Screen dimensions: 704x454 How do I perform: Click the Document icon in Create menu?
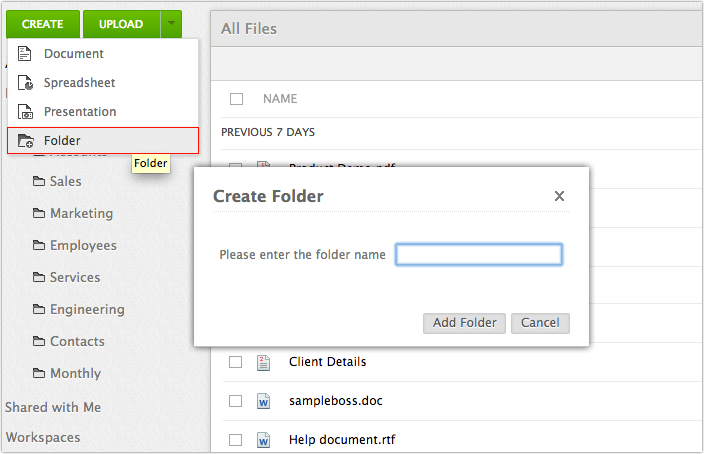pyautogui.click(x=25, y=54)
